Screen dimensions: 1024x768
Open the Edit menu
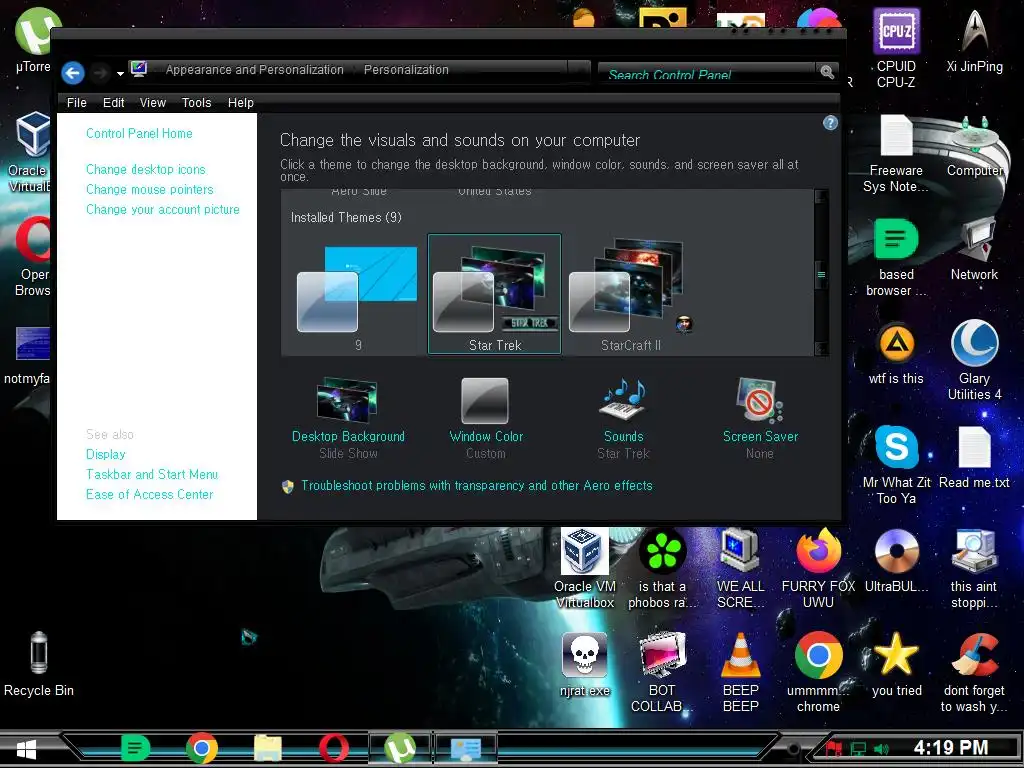(x=114, y=103)
